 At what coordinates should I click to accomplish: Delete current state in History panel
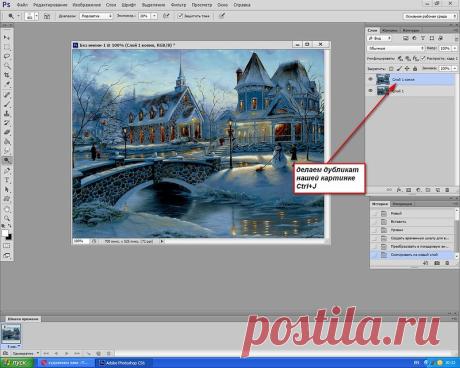pos(447,263)
